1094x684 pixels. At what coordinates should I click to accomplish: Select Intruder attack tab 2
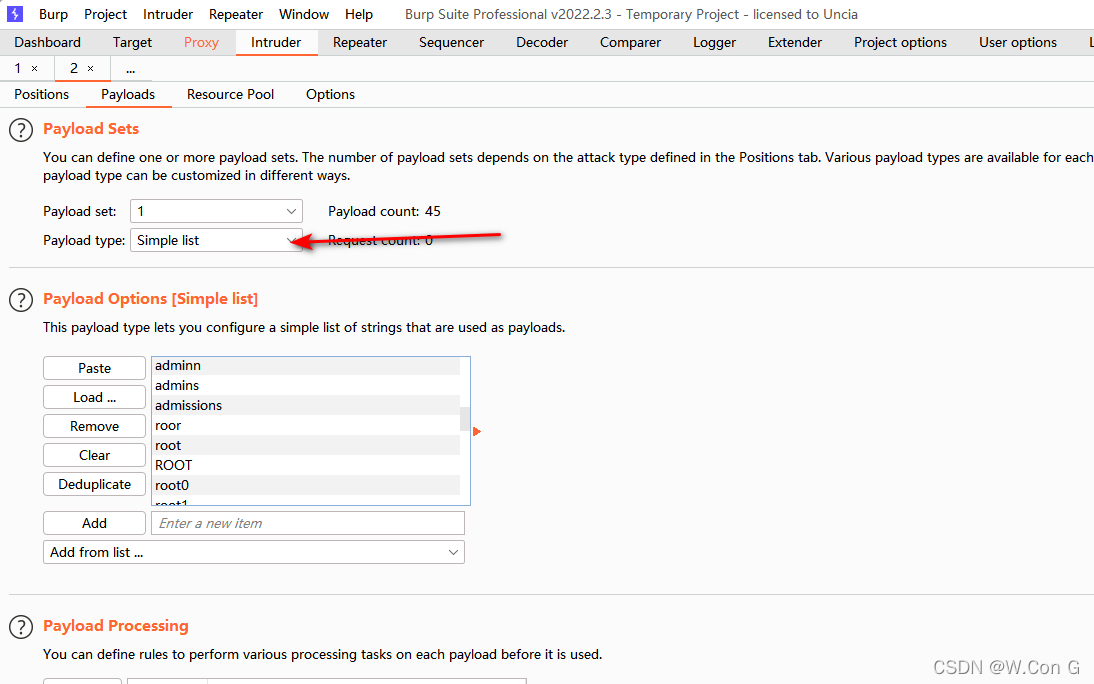74,68
